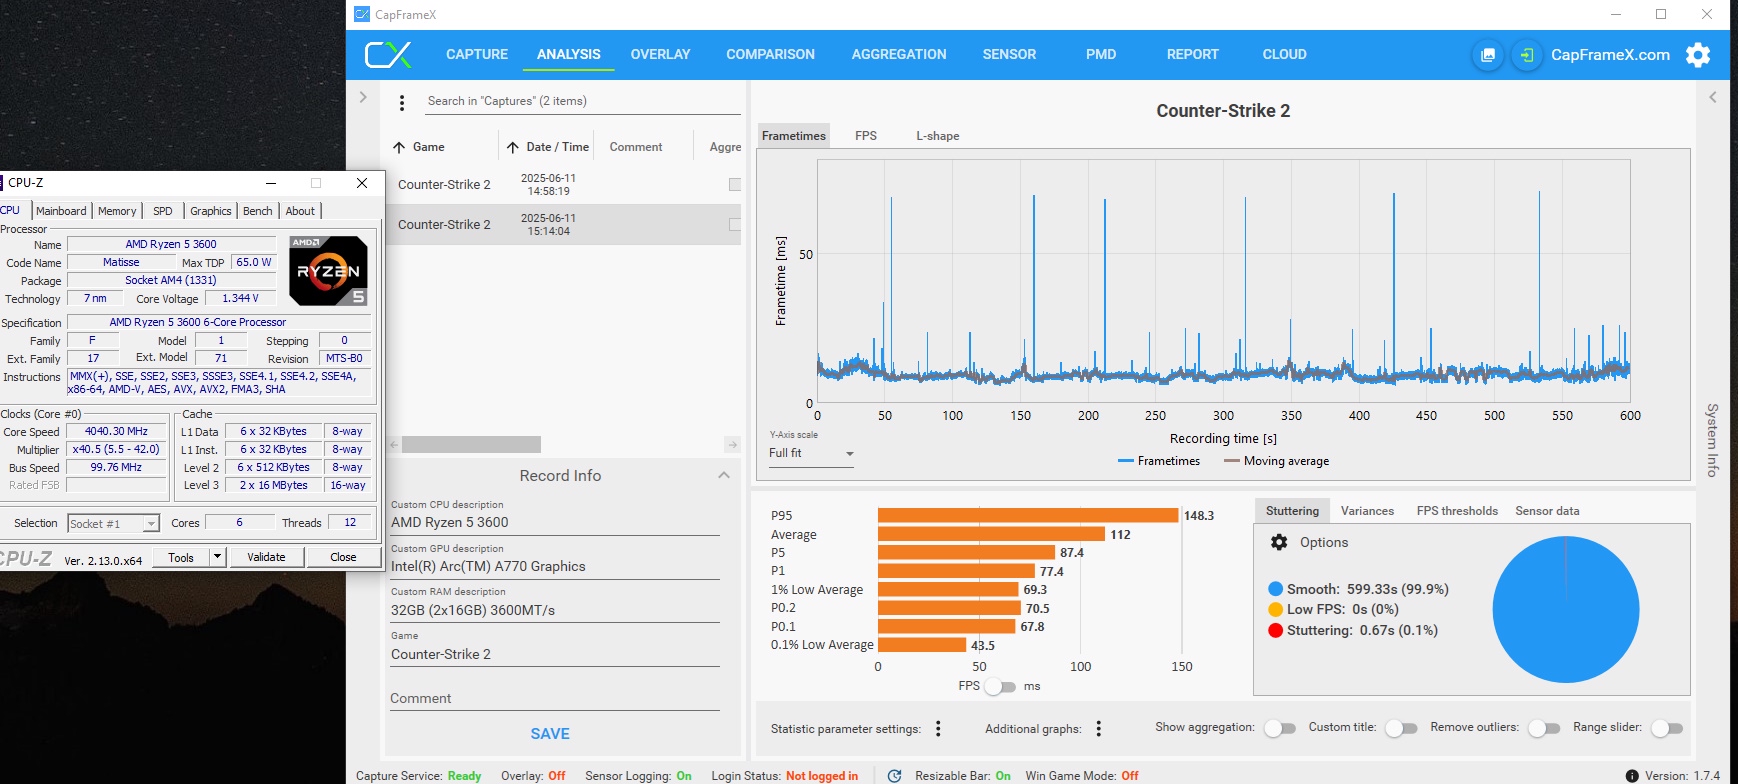Open the FPS thresholds tab

click(x=1457, y=511)
